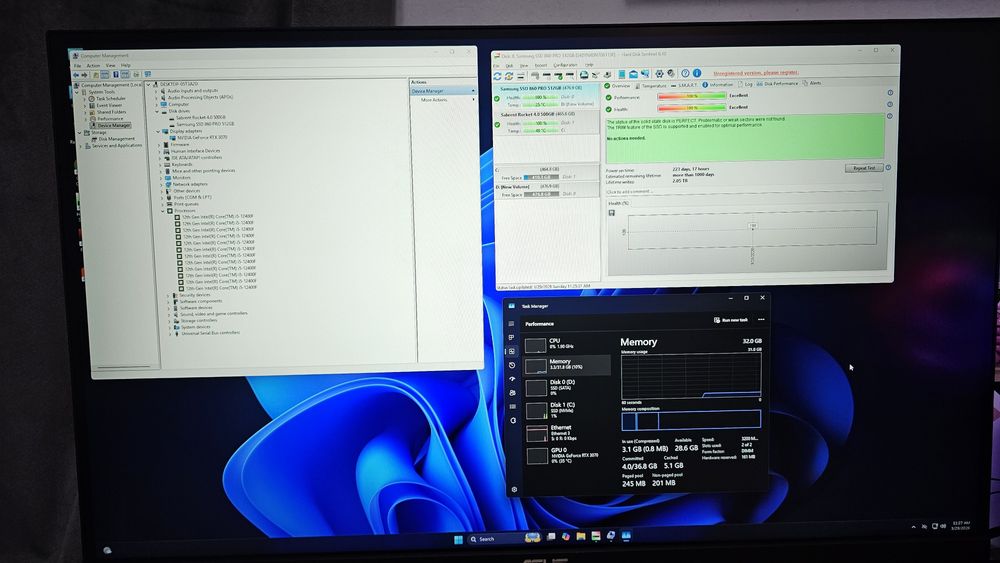This screenshot has width=1000, height=563.
Task: Expand Keyboards device category
Action: [160, 164]
